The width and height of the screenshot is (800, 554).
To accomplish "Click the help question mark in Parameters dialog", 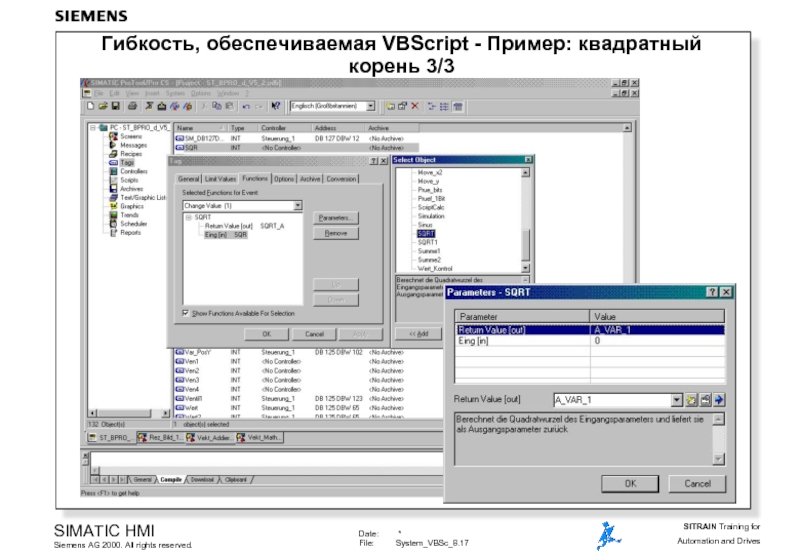I will (x=712, y=292).
